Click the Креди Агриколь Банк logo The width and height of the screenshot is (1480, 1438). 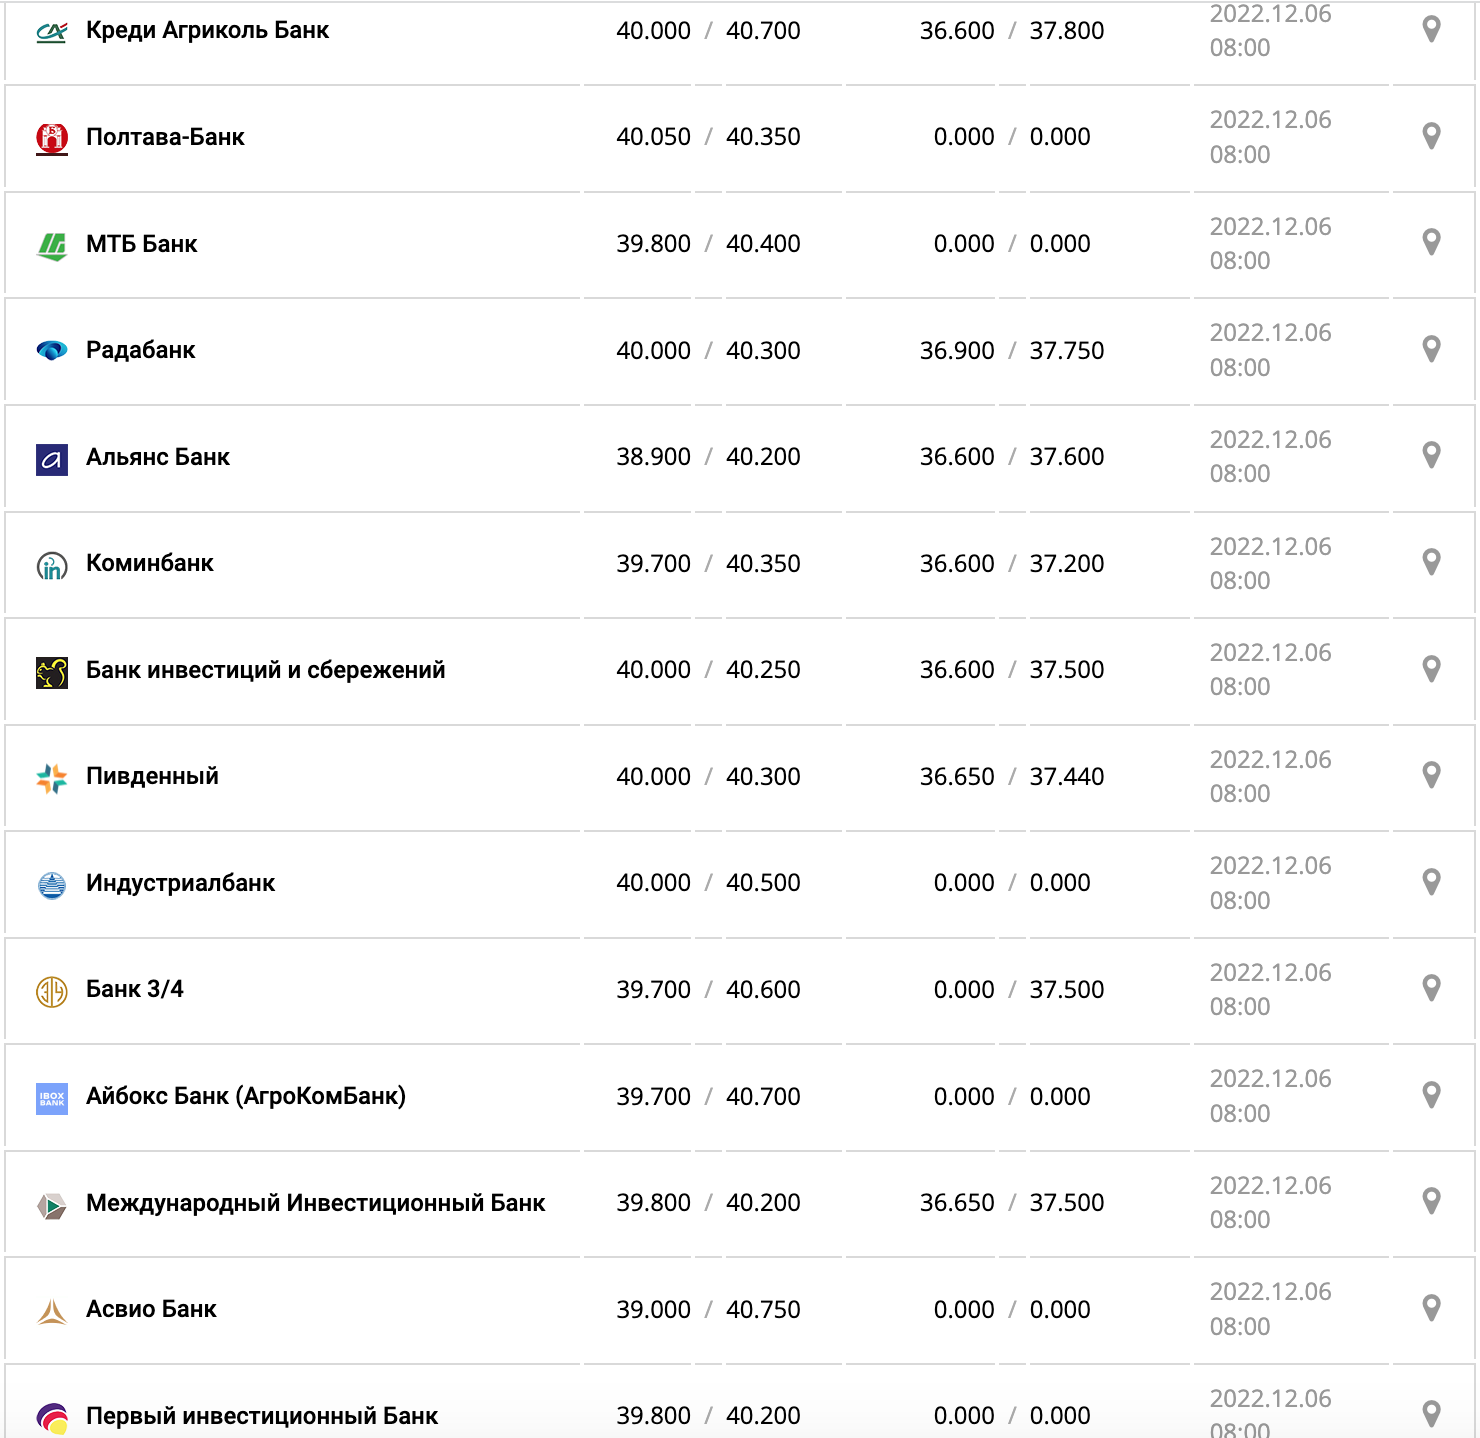(52, 32)
